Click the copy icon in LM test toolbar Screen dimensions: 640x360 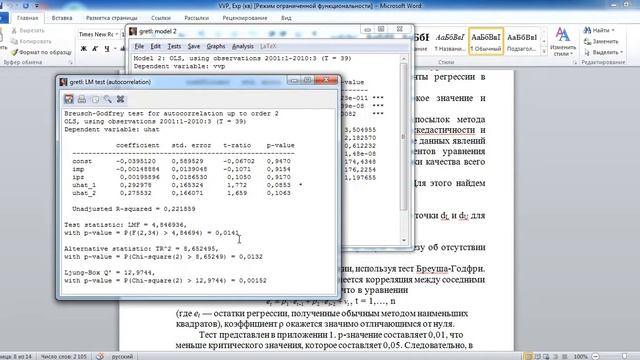click(x=95, y=99)
